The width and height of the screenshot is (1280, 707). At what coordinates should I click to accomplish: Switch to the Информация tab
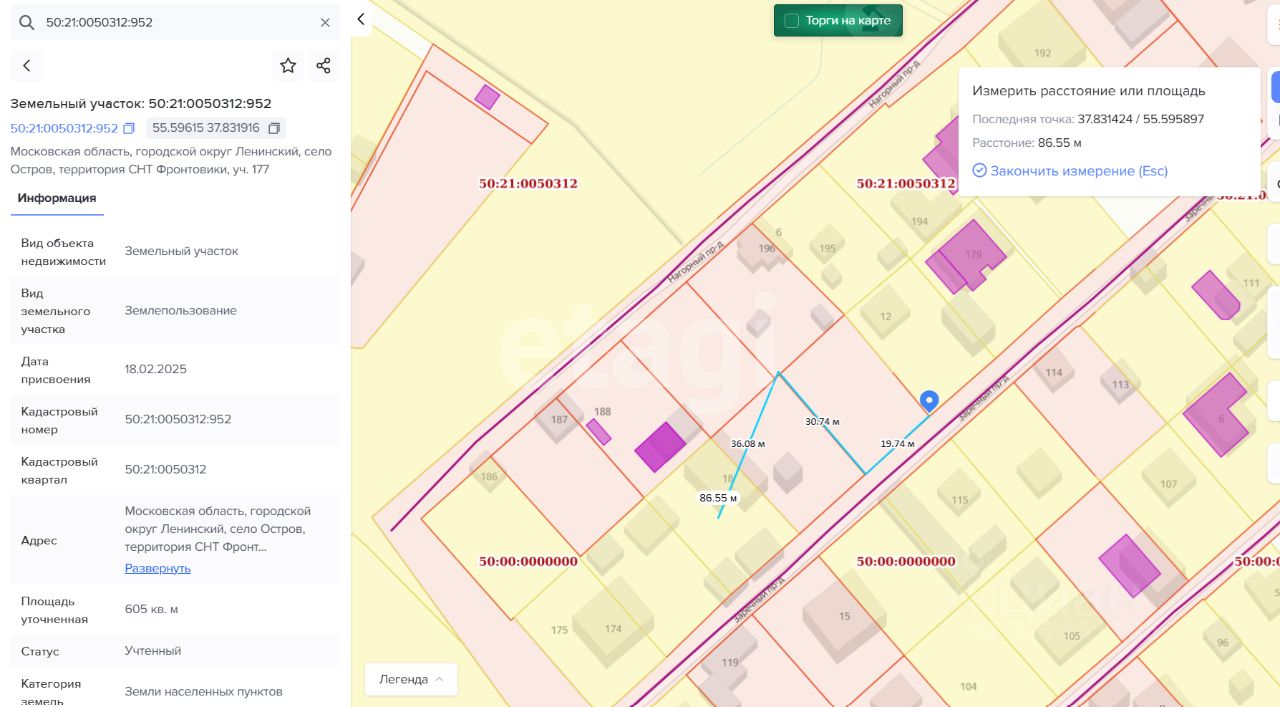tap(57, 198)
